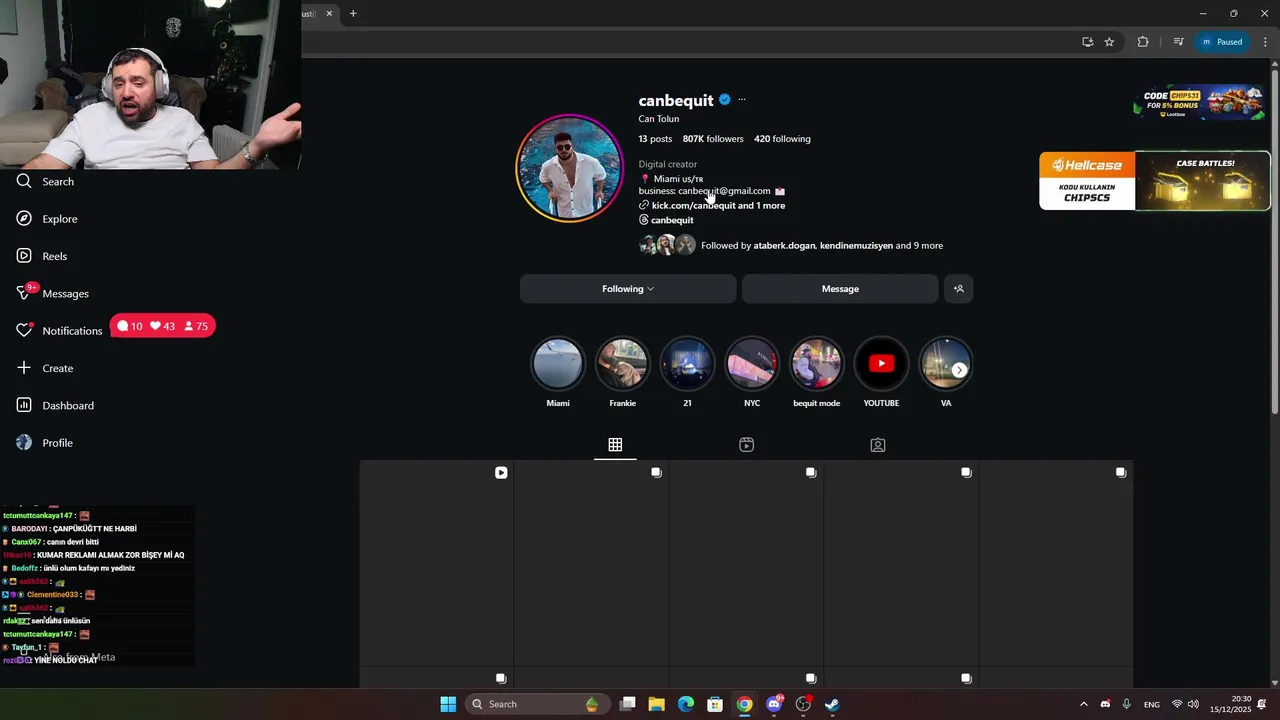View the 807K followers list

click(x=713, y=139)
